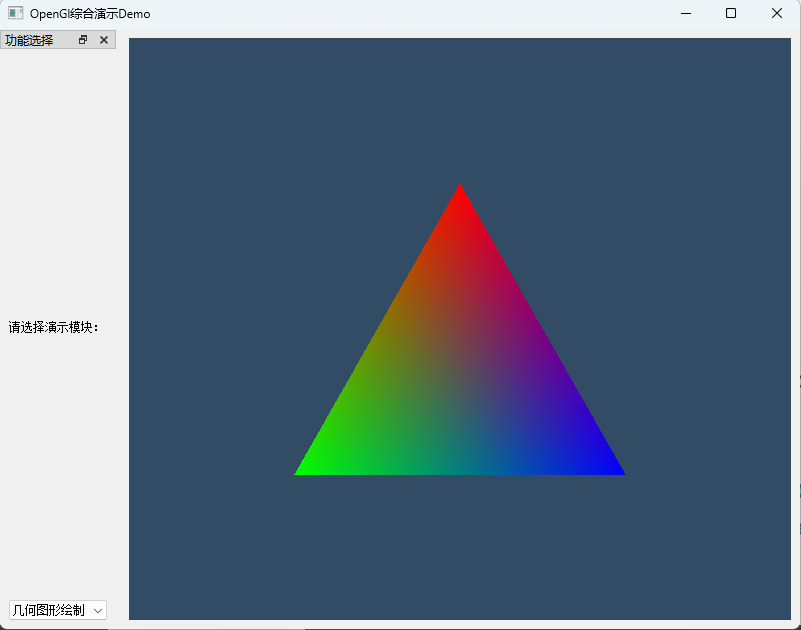
Task: Click the 功能选择 panel title
Action: click(x=29, y=40)
